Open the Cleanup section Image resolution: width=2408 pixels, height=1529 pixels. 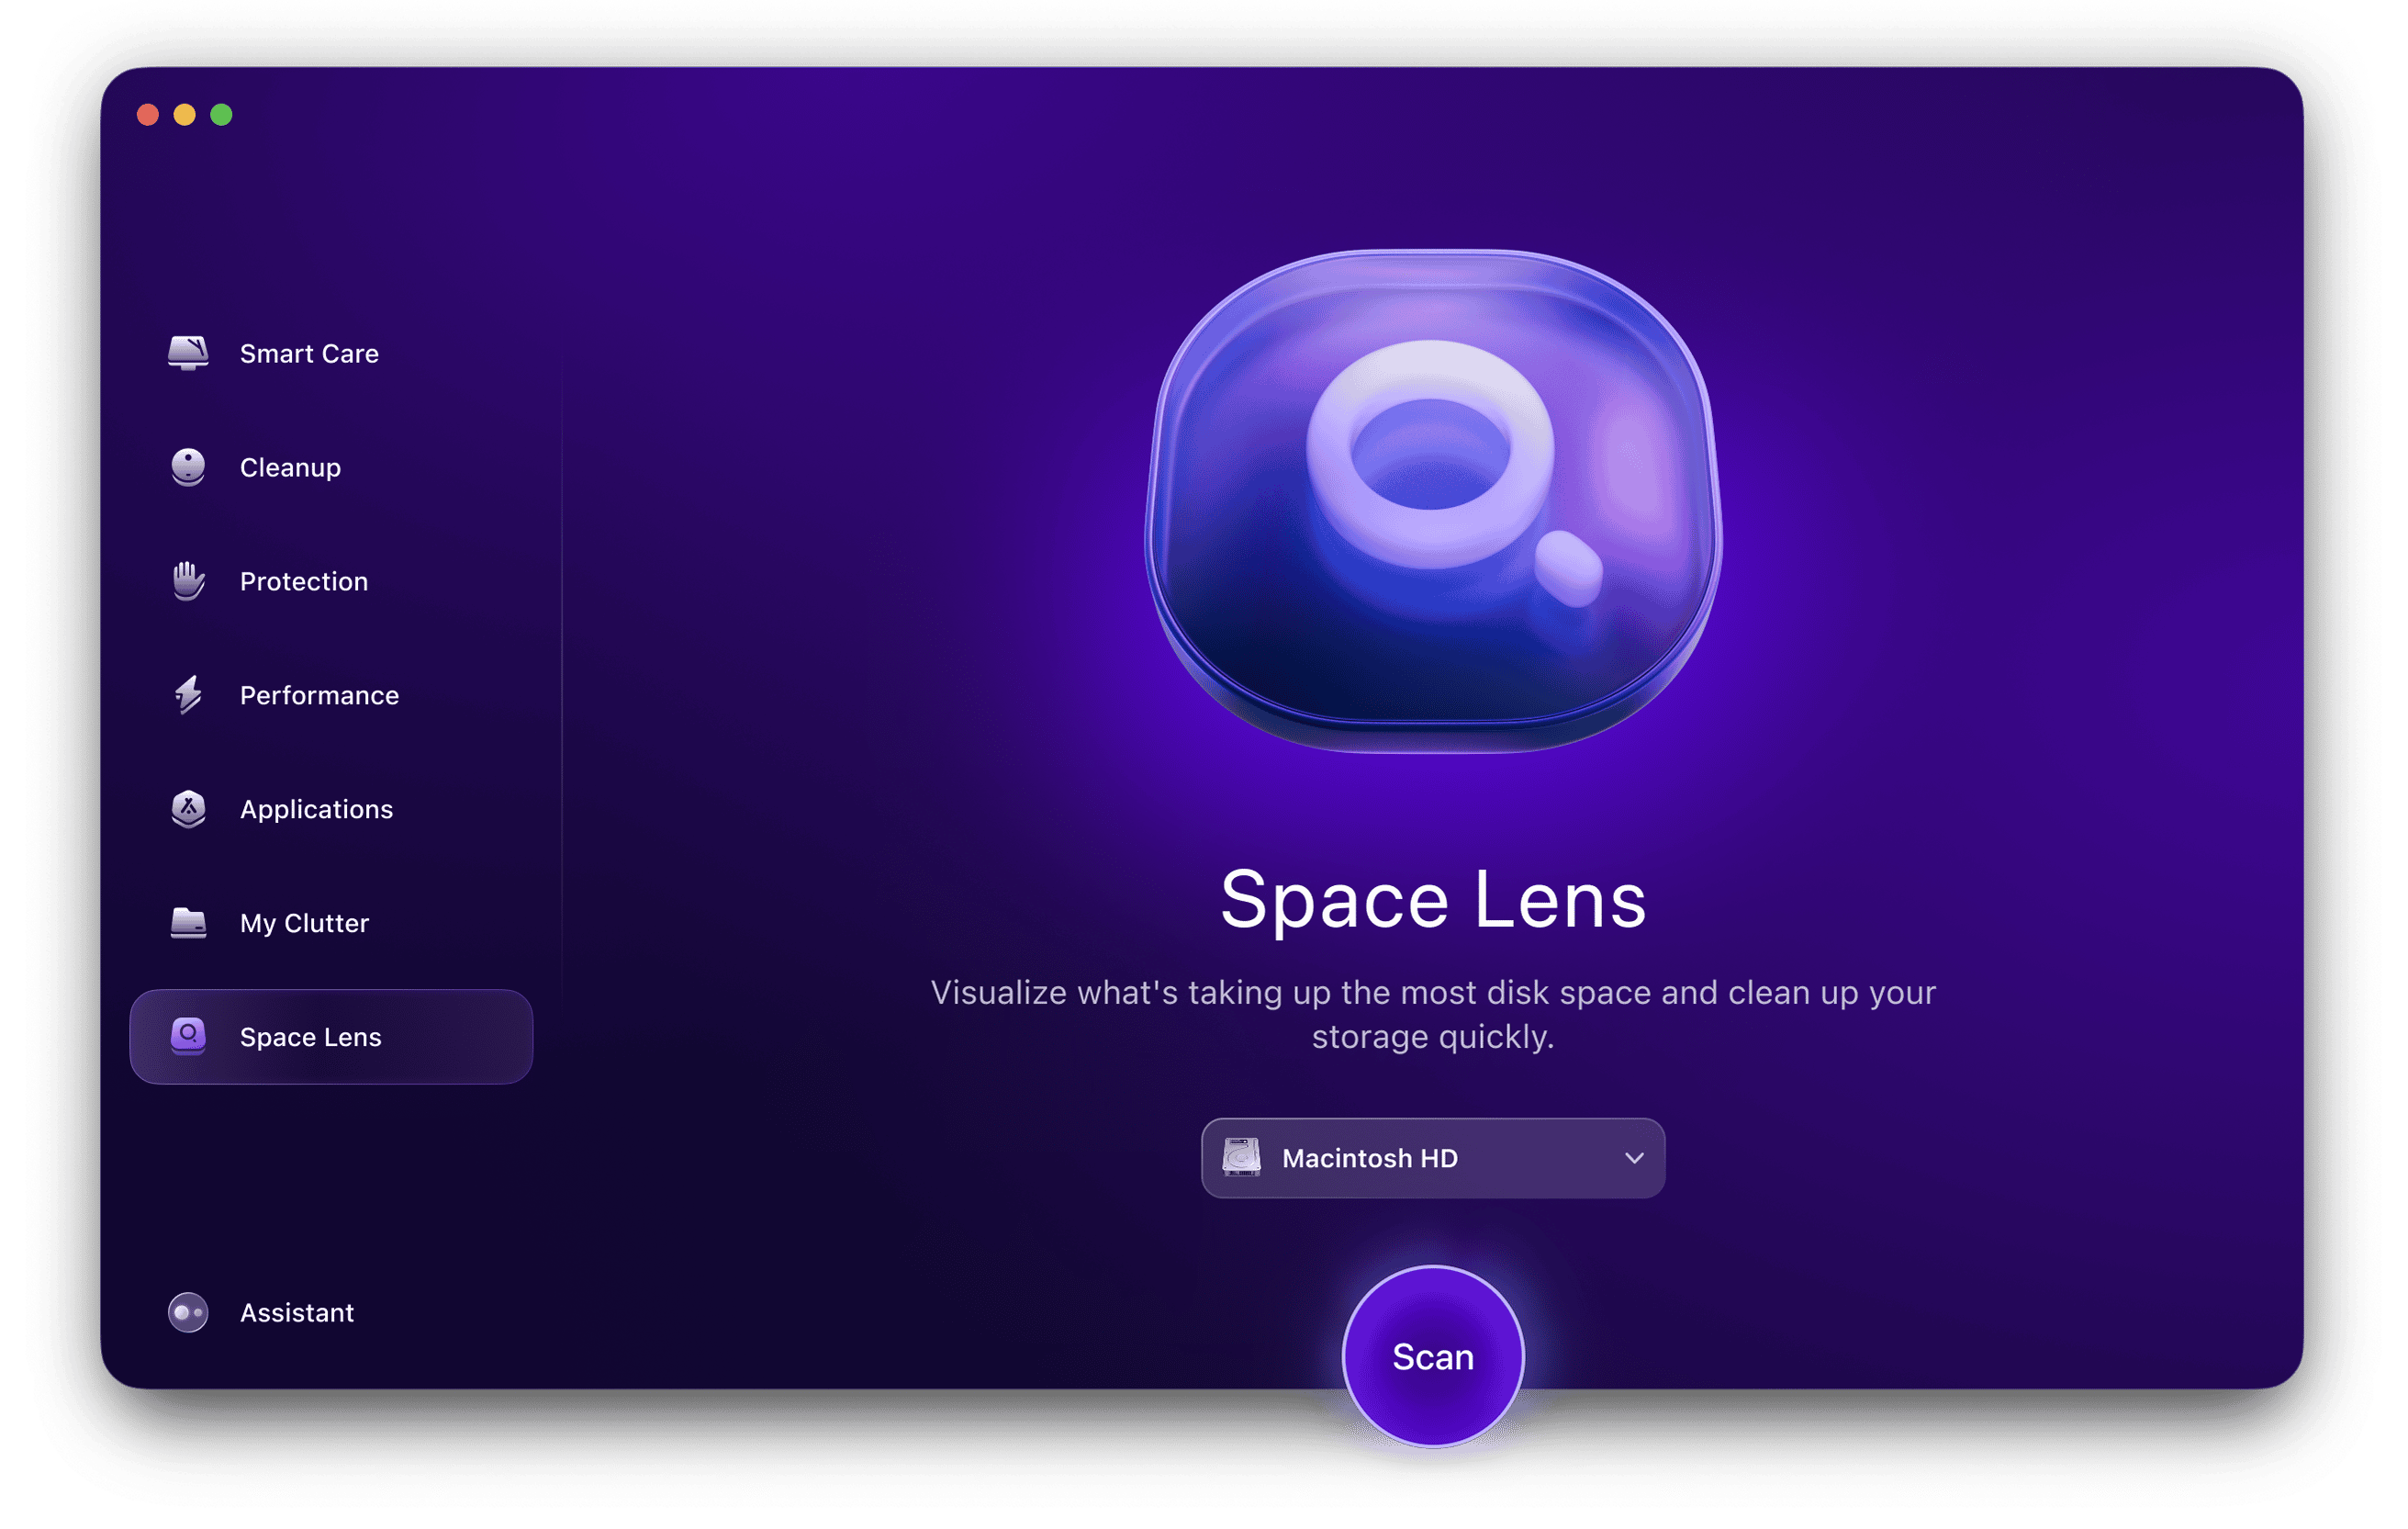coord(290,467)
